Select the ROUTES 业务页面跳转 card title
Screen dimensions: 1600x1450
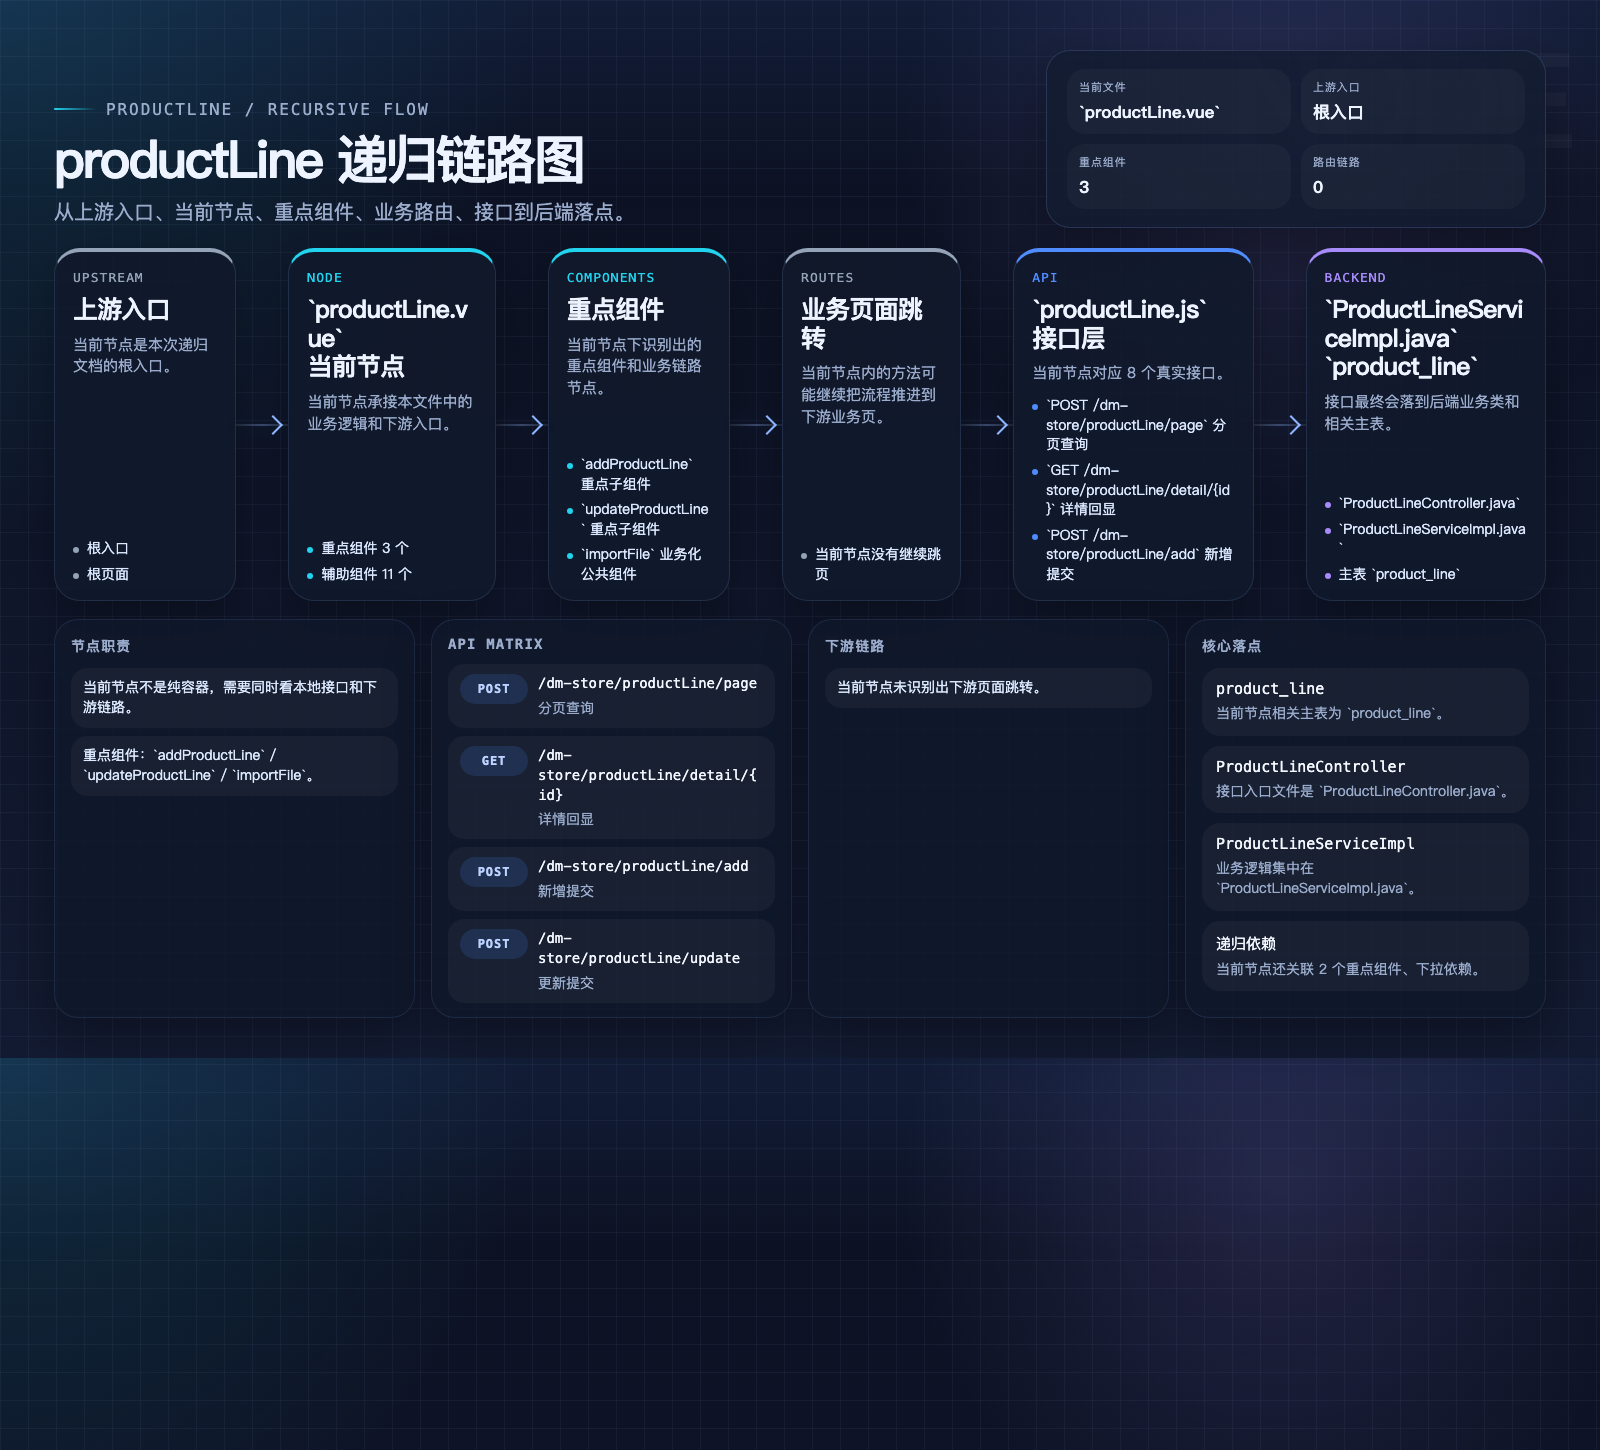click(x=862, y=324)
